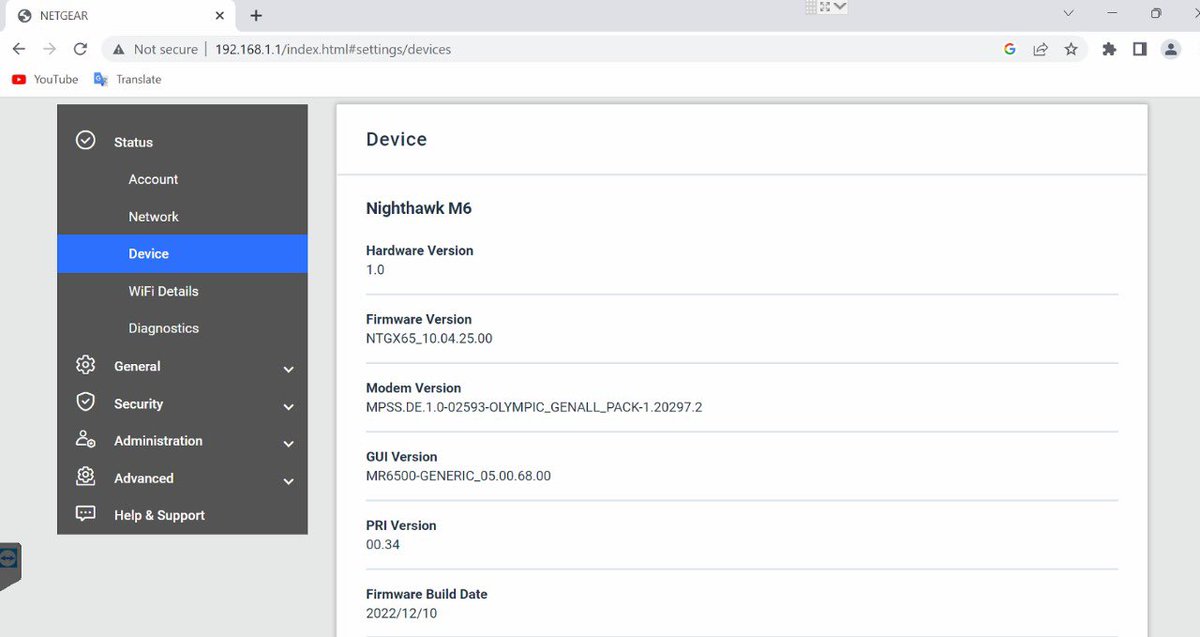Close the NETGEAR tab

[220, 15]
